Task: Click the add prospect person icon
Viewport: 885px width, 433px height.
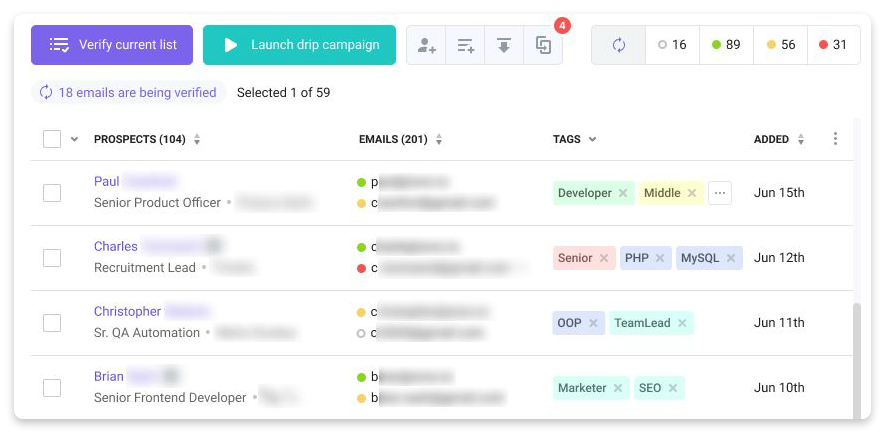Action: [426, 45]
